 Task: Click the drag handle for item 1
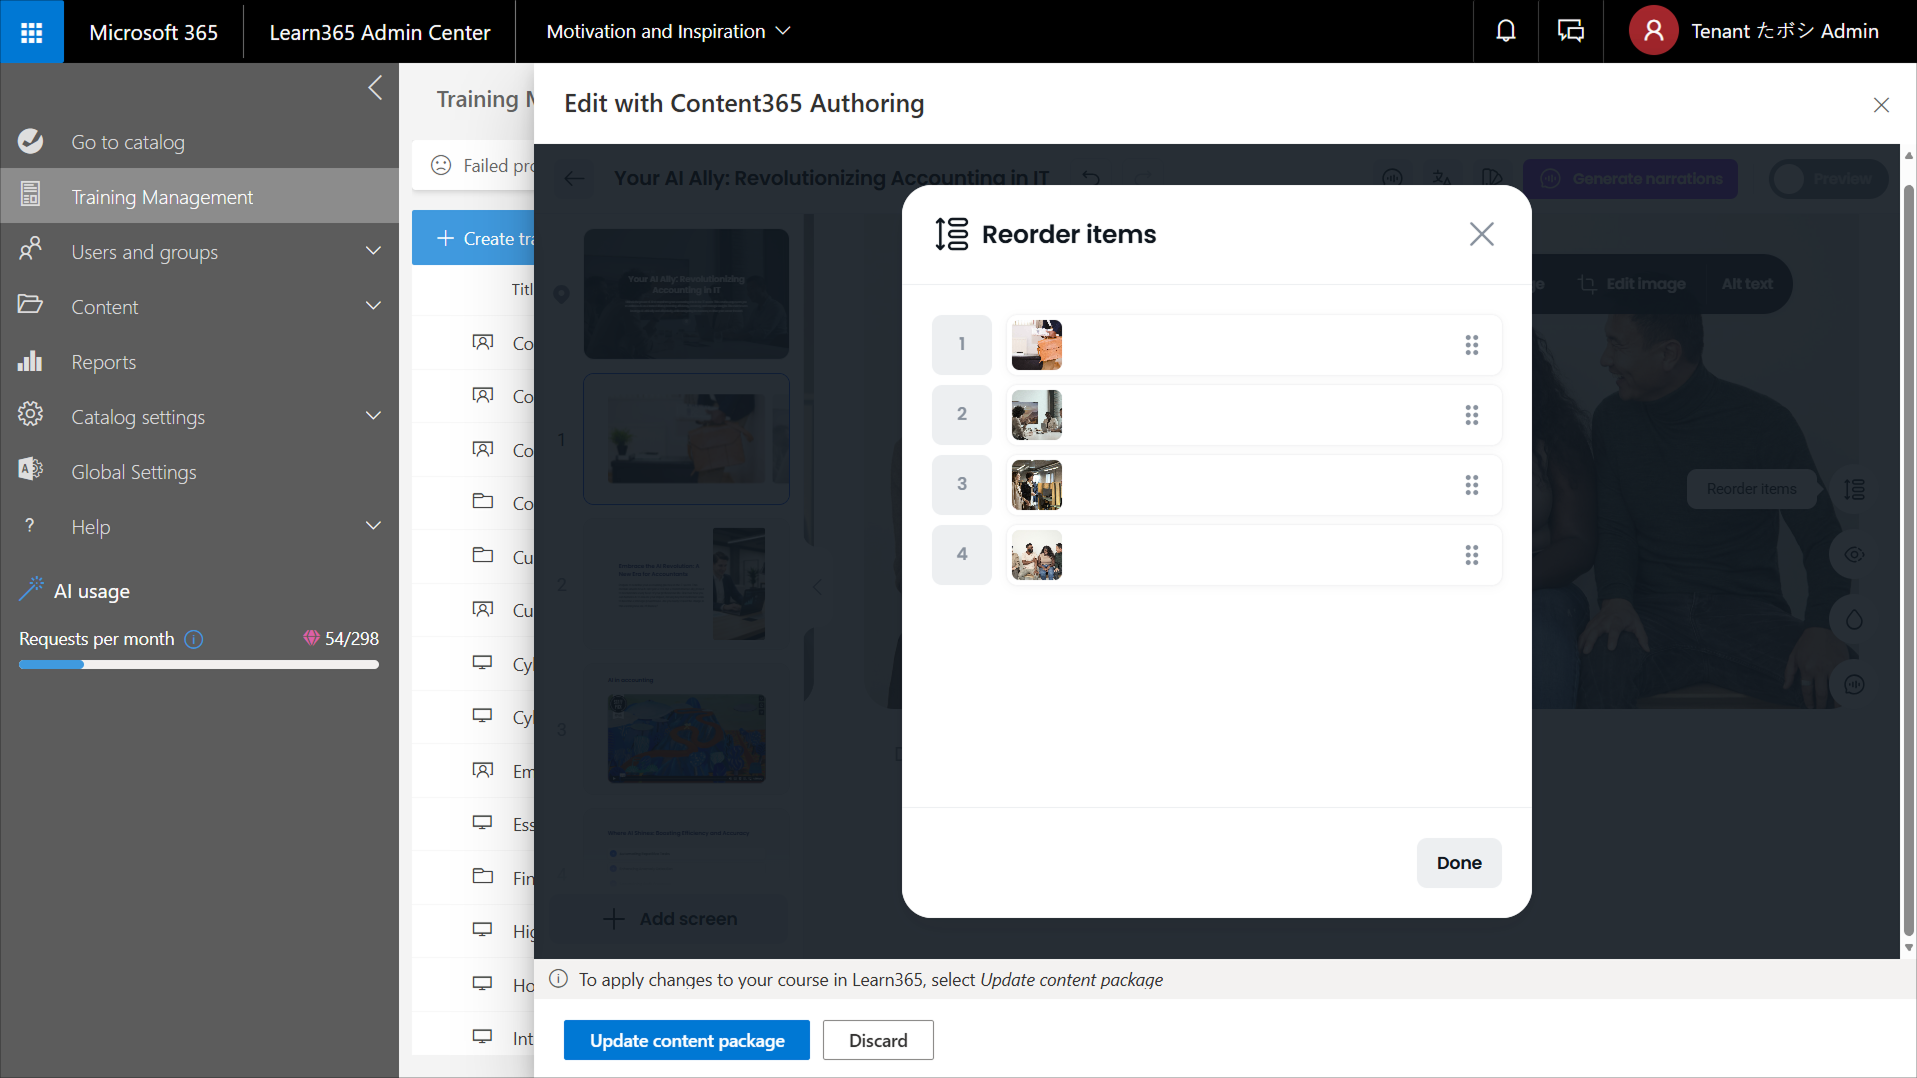click(x=1471, y=345)
